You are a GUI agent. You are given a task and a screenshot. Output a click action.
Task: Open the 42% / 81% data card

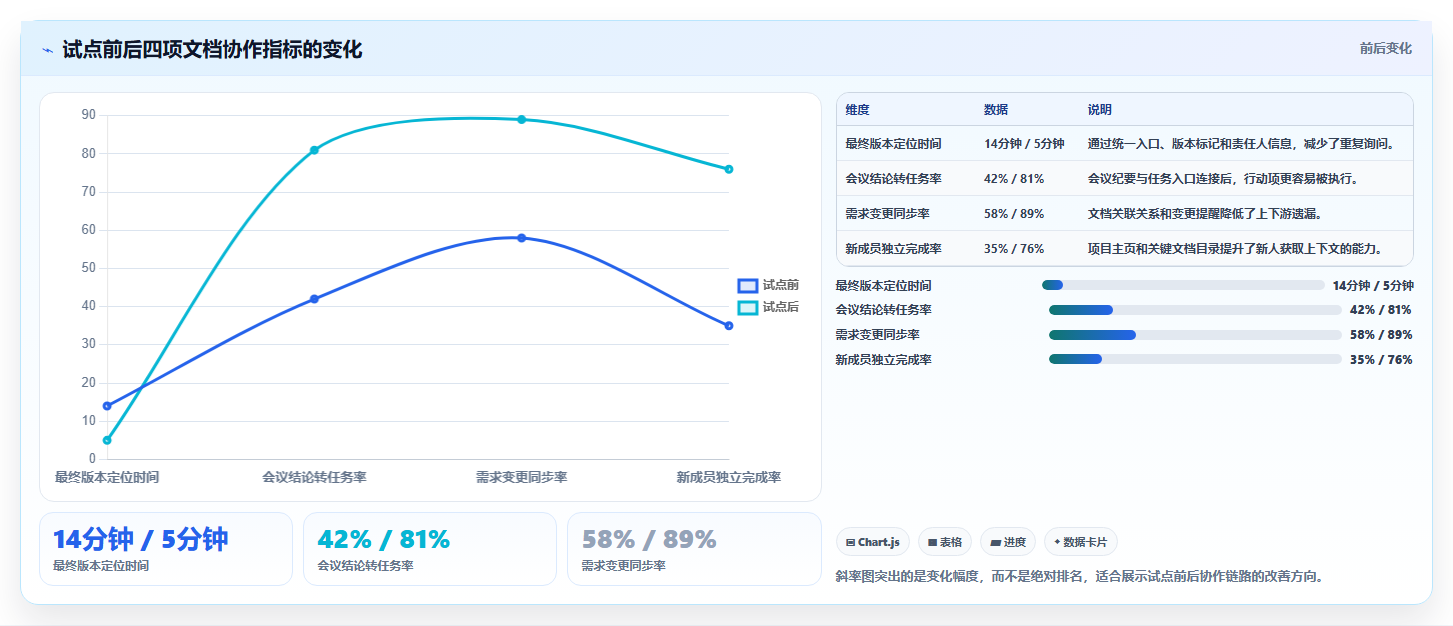pyautogui.click(x=430, y=549)
